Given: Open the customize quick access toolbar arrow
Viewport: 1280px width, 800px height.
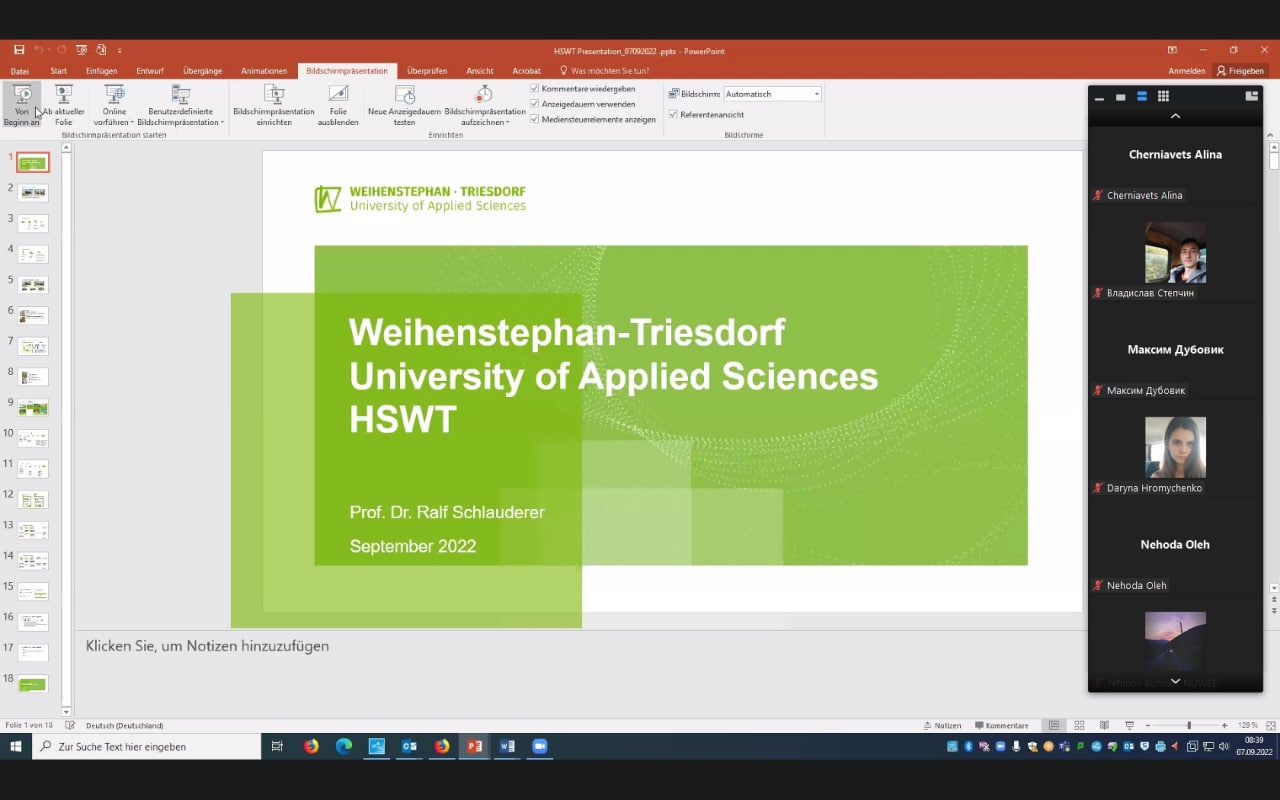Looking at the screenshot, I should click(120, 50).
